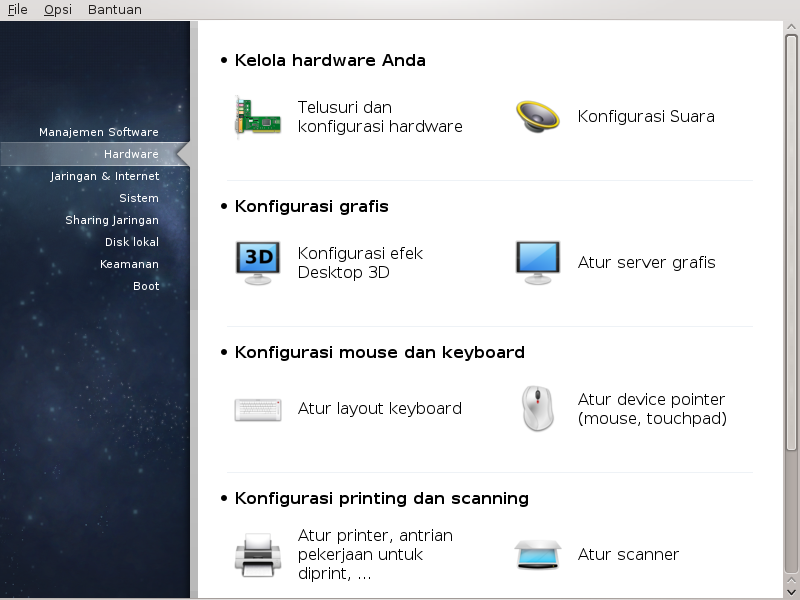The width and height of the screenshot is (800, 600).
Task: Open Atur layout keyboard
Action: 380,408
